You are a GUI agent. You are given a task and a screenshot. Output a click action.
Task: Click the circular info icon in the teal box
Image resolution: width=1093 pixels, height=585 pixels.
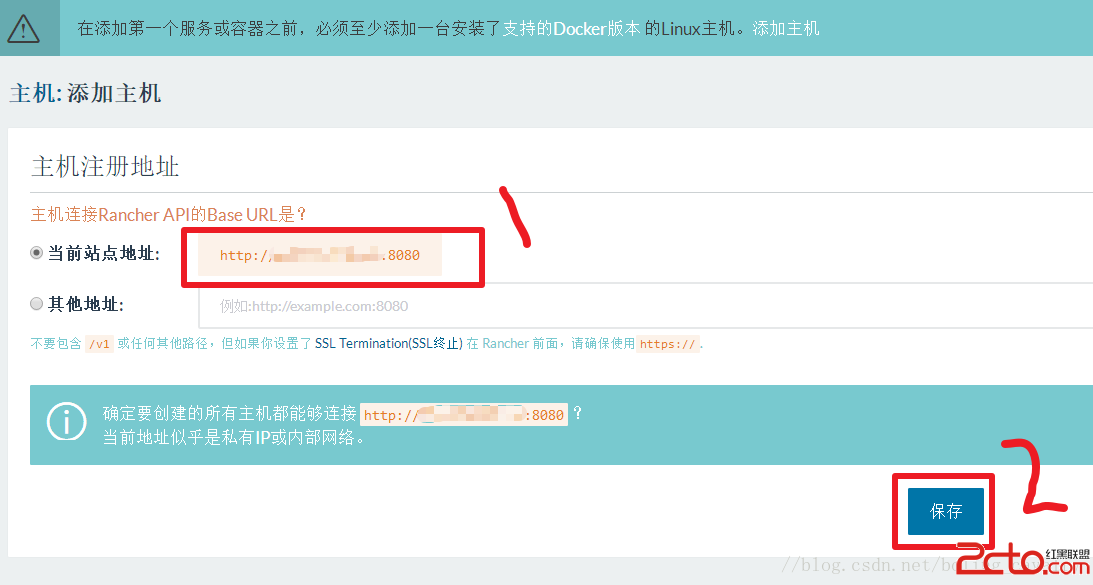[x=66, y=422]
